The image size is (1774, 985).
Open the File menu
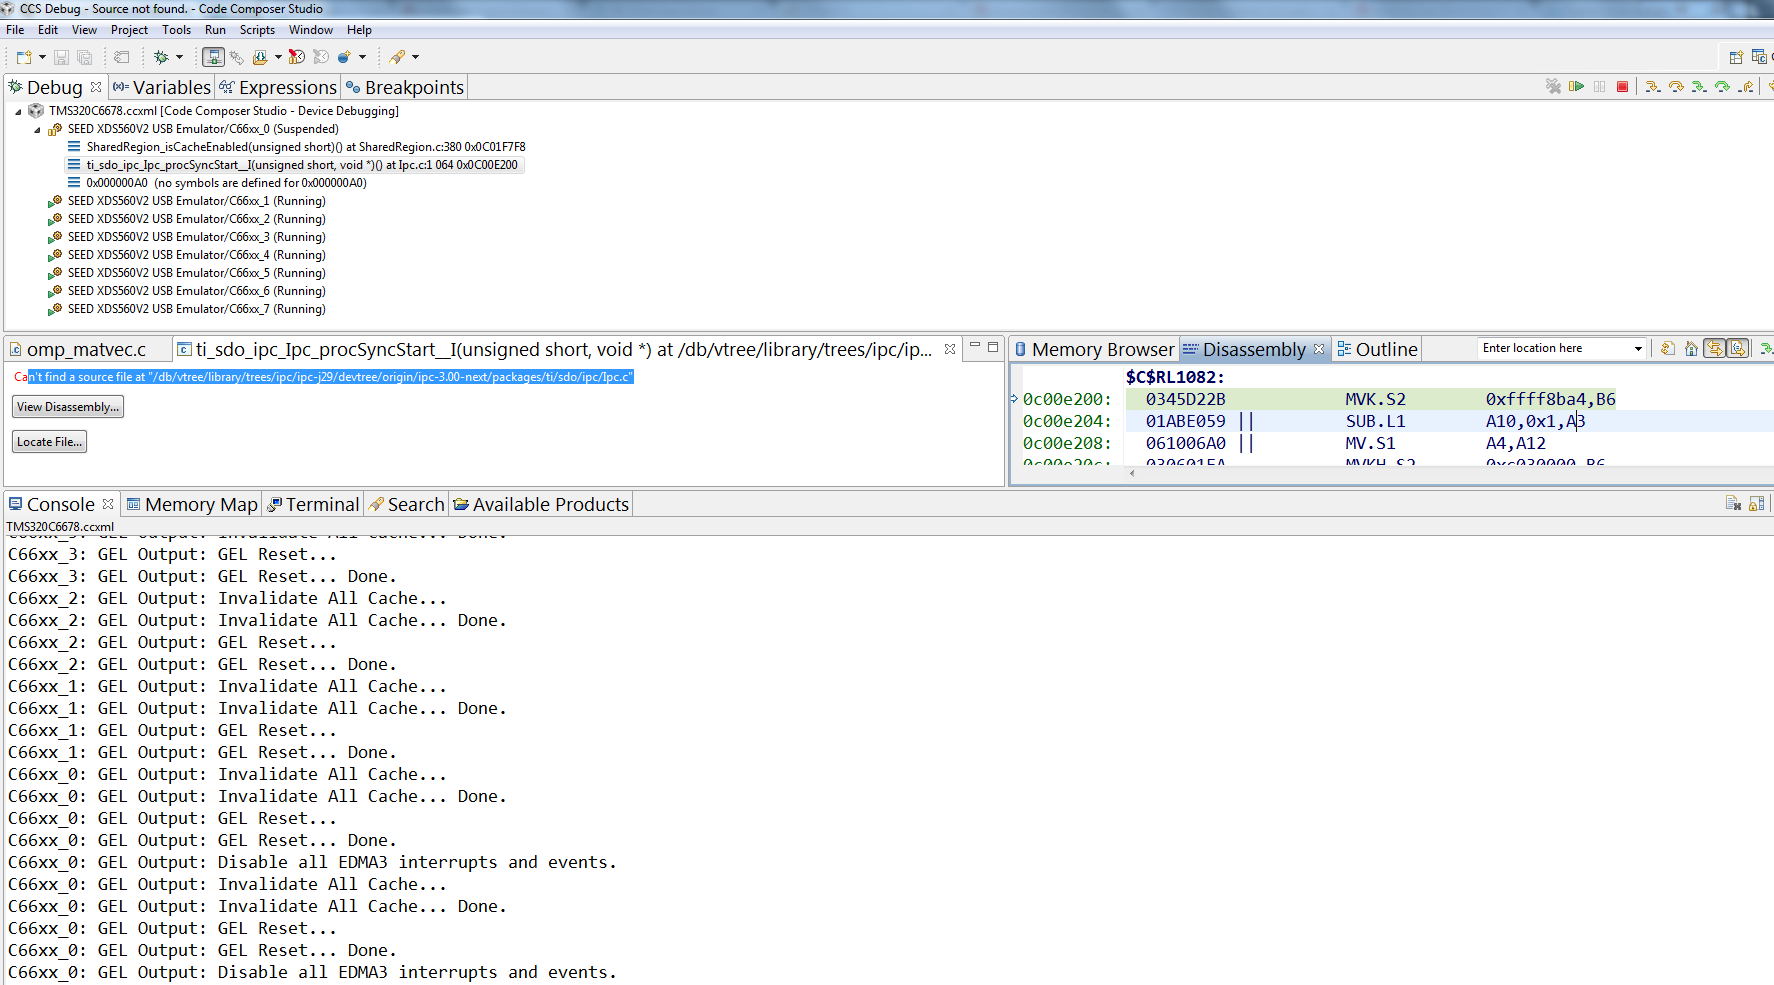click(15, 30)
